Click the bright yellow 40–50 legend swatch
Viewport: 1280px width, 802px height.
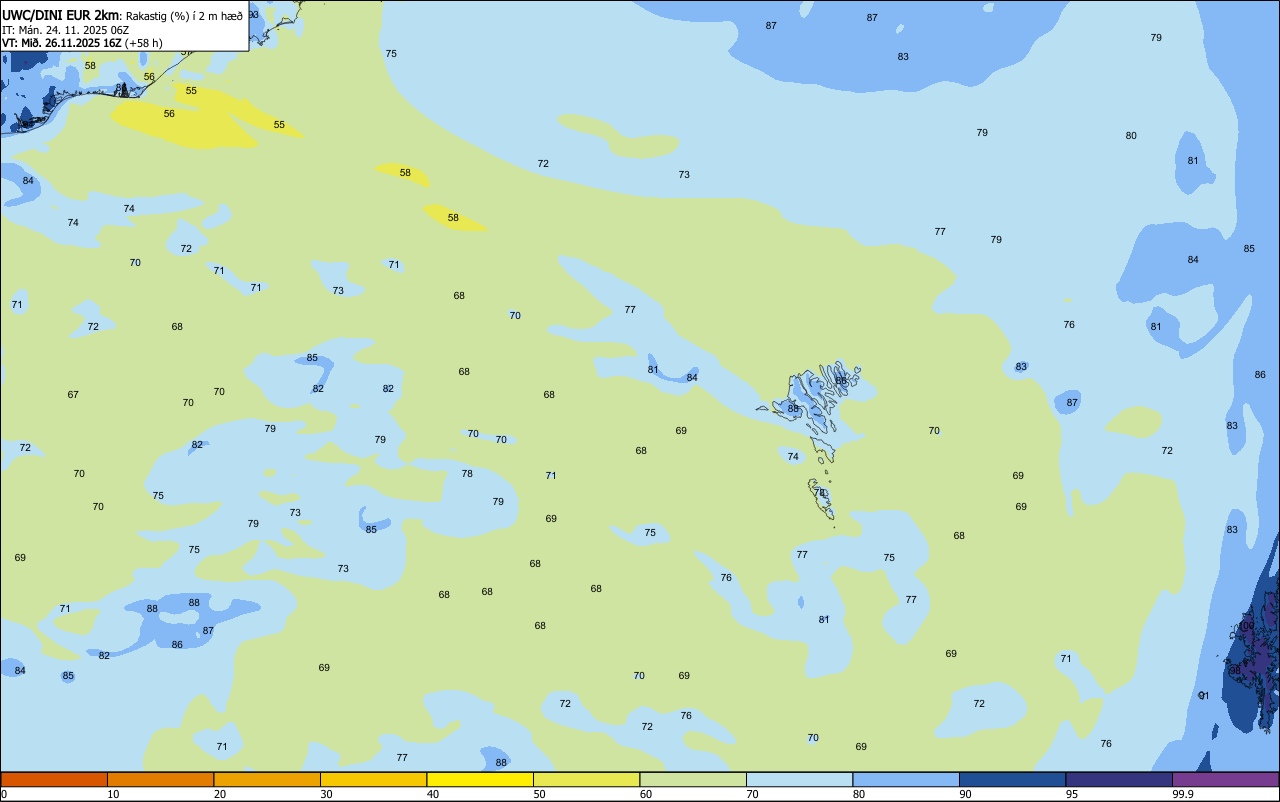[480, 779]
